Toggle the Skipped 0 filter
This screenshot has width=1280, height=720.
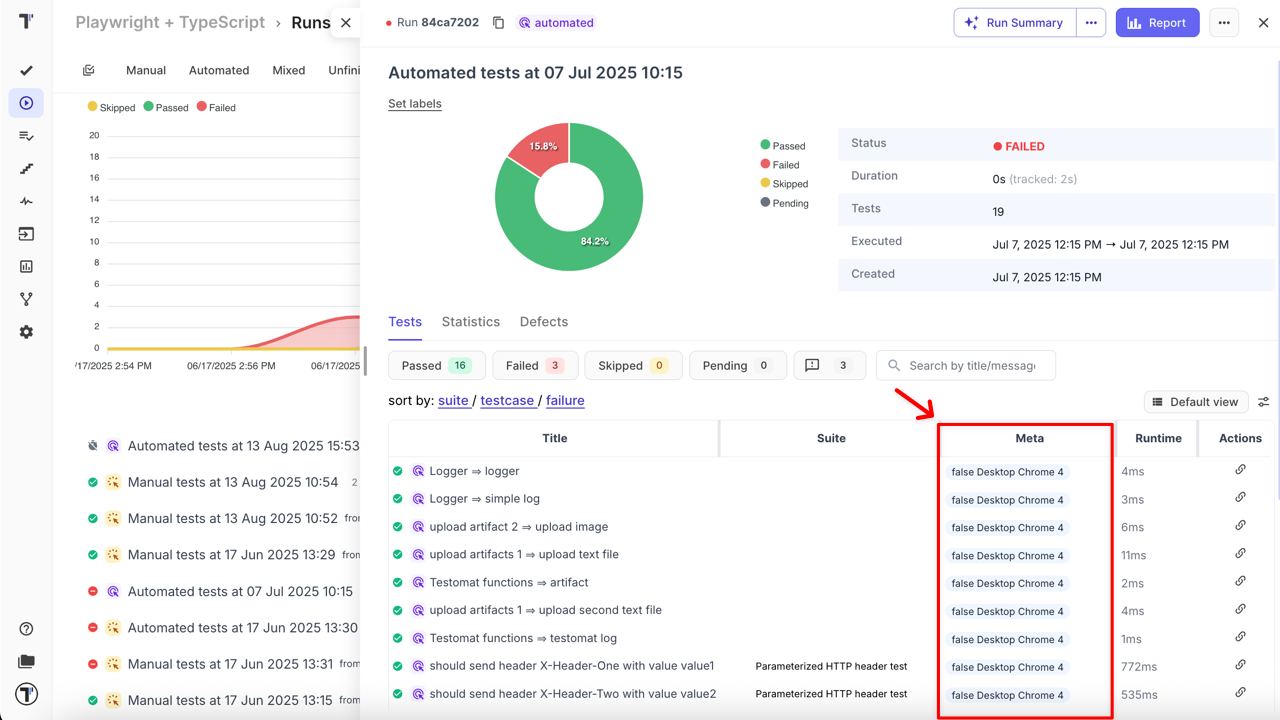pos(633,365)
